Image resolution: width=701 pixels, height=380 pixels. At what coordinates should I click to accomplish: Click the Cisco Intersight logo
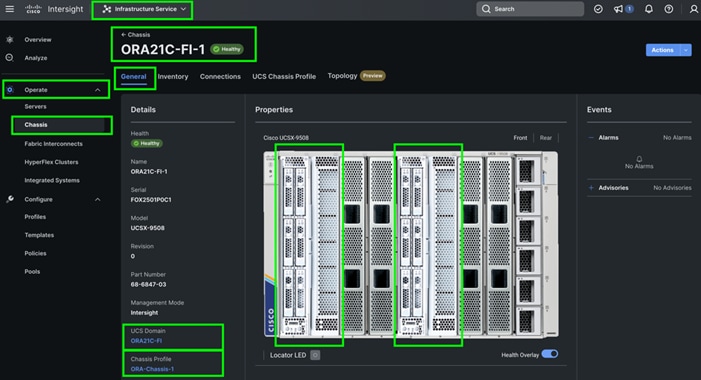54,9
